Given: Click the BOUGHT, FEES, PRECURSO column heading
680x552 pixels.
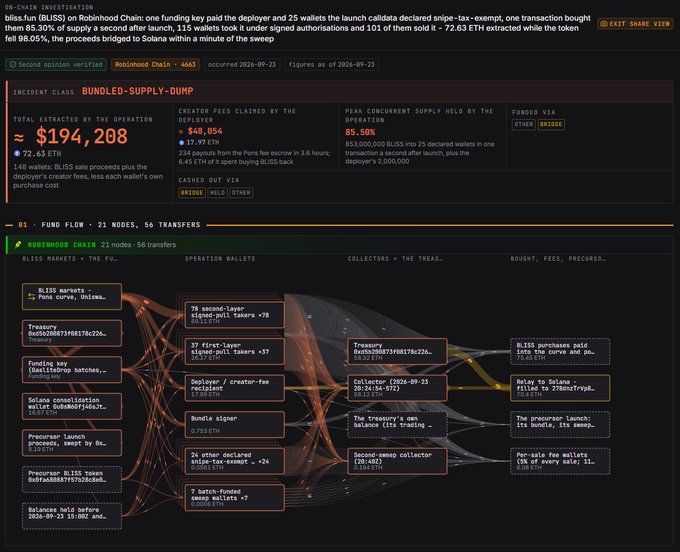Looking at the screenshot, I should 558,258.
